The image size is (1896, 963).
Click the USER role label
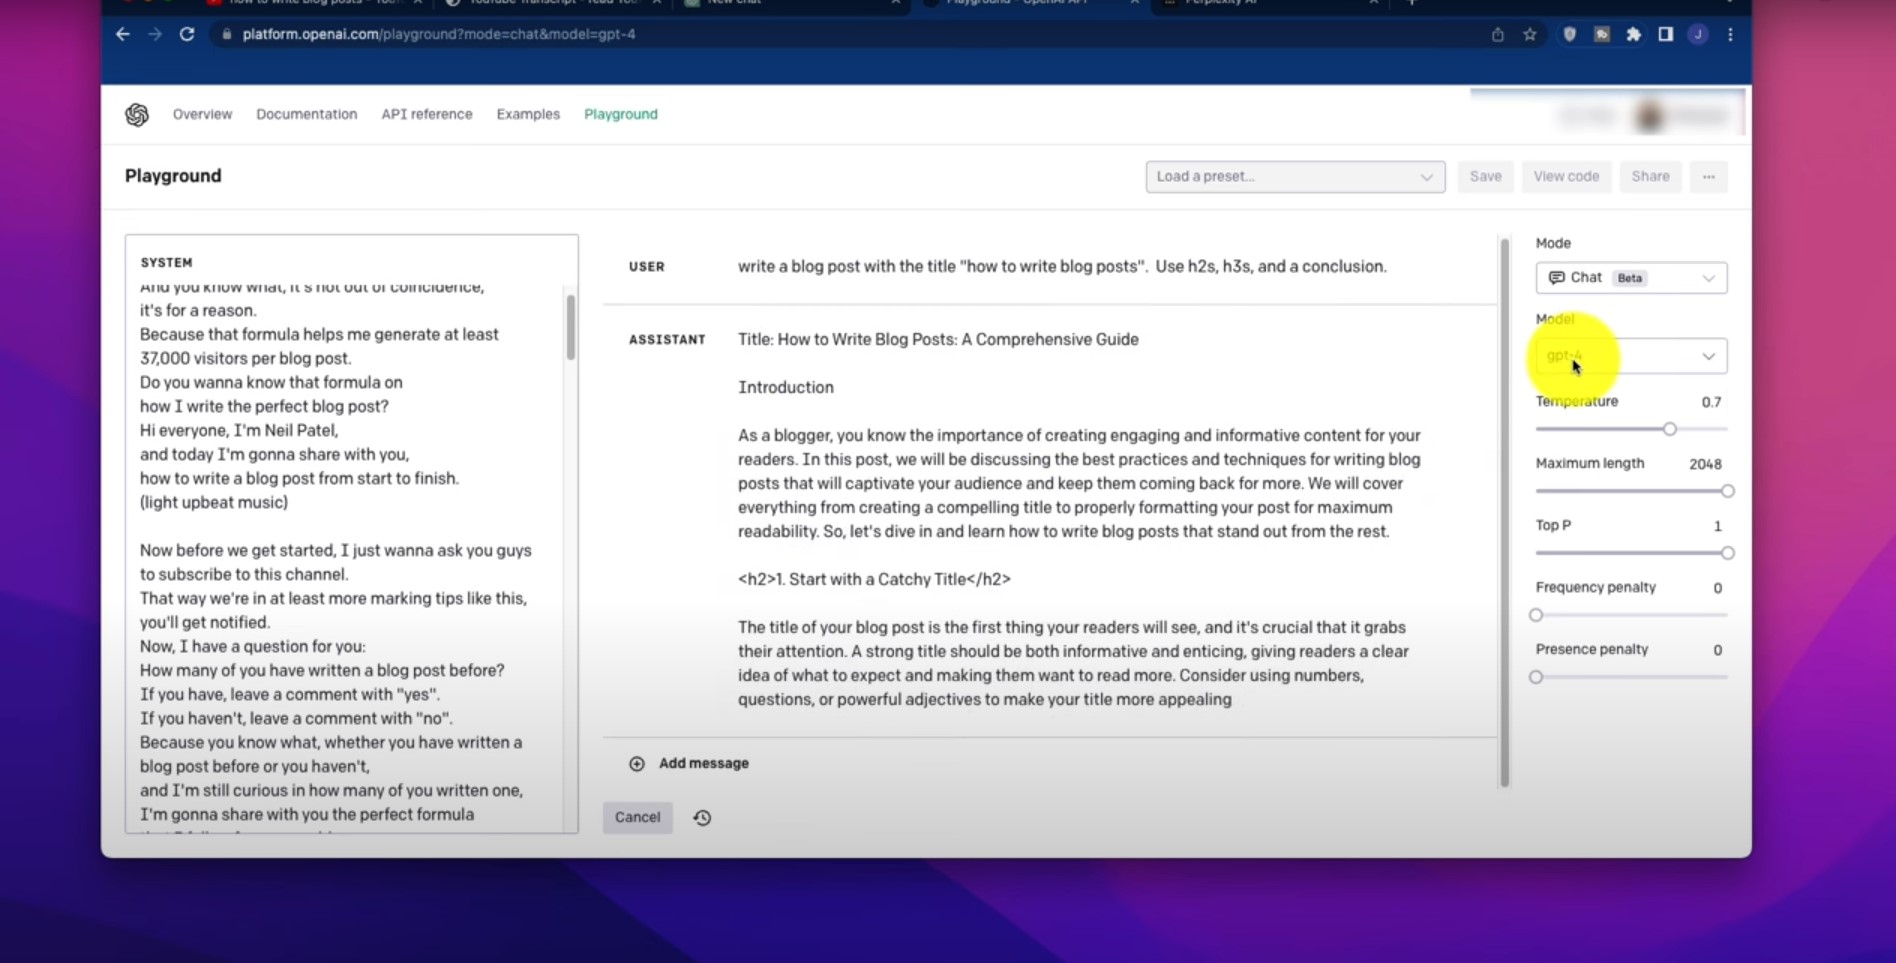pyautogui.click(x=646, y=267)
